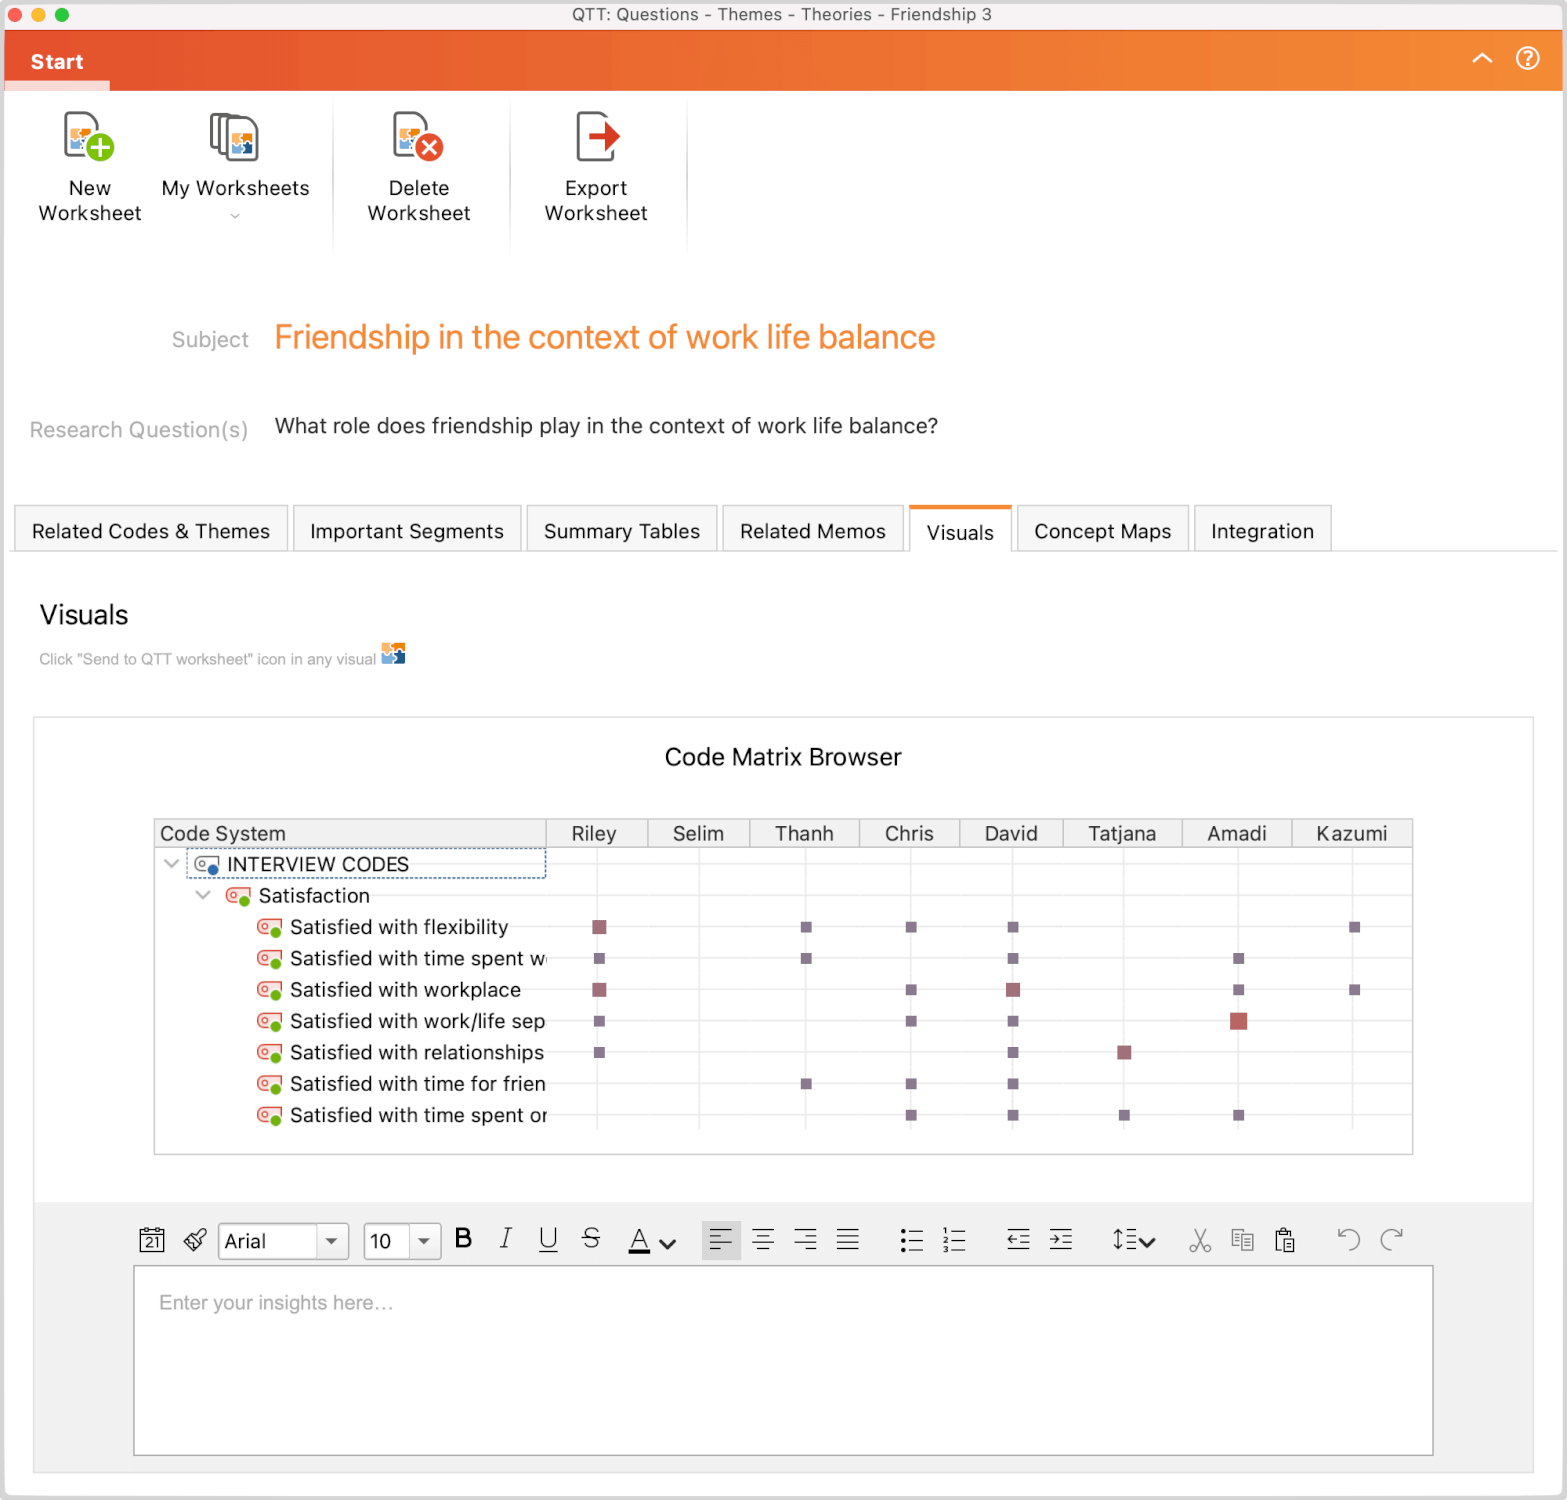This screenshot has width=1567, height=1500.
Task: Toggle strikethrough formatting
Action: (x=591, y=1239)
